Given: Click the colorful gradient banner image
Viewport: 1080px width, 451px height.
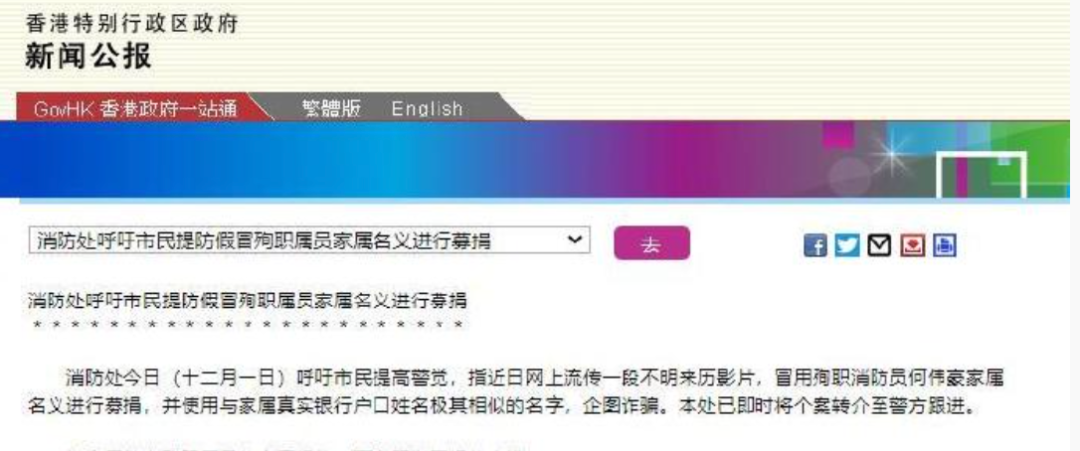Looking at the screenshot, I should point(450,160).
